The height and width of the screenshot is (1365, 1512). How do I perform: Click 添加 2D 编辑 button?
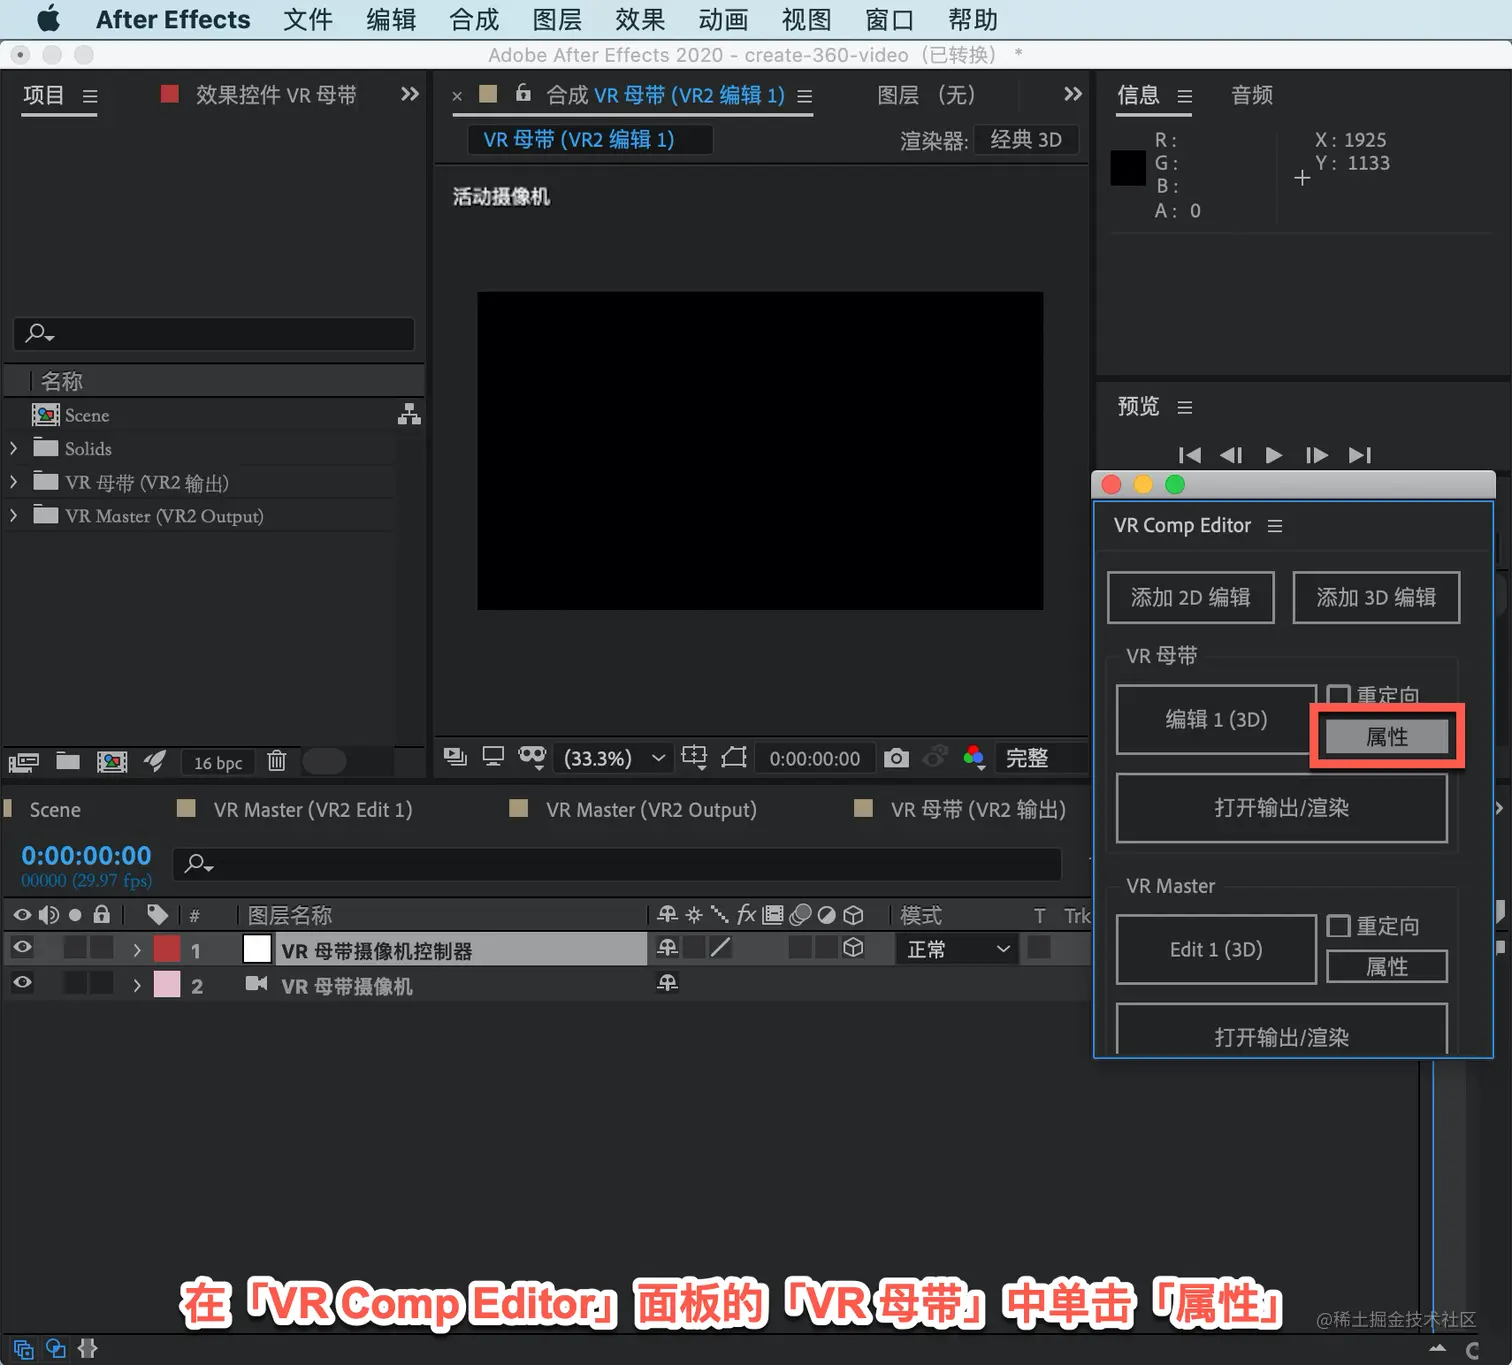pyautogui.click(x=1190, y=597)
